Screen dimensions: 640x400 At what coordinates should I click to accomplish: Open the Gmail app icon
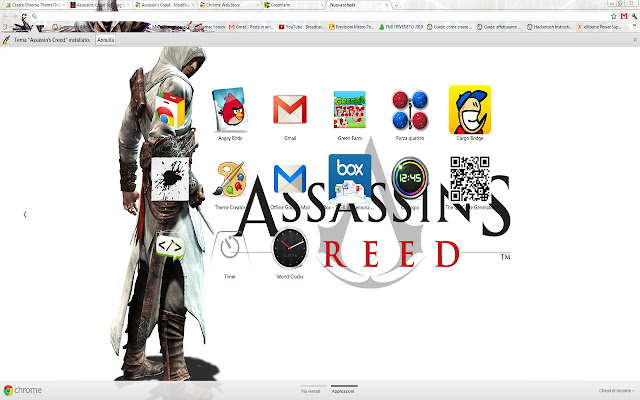pos(290,109)
